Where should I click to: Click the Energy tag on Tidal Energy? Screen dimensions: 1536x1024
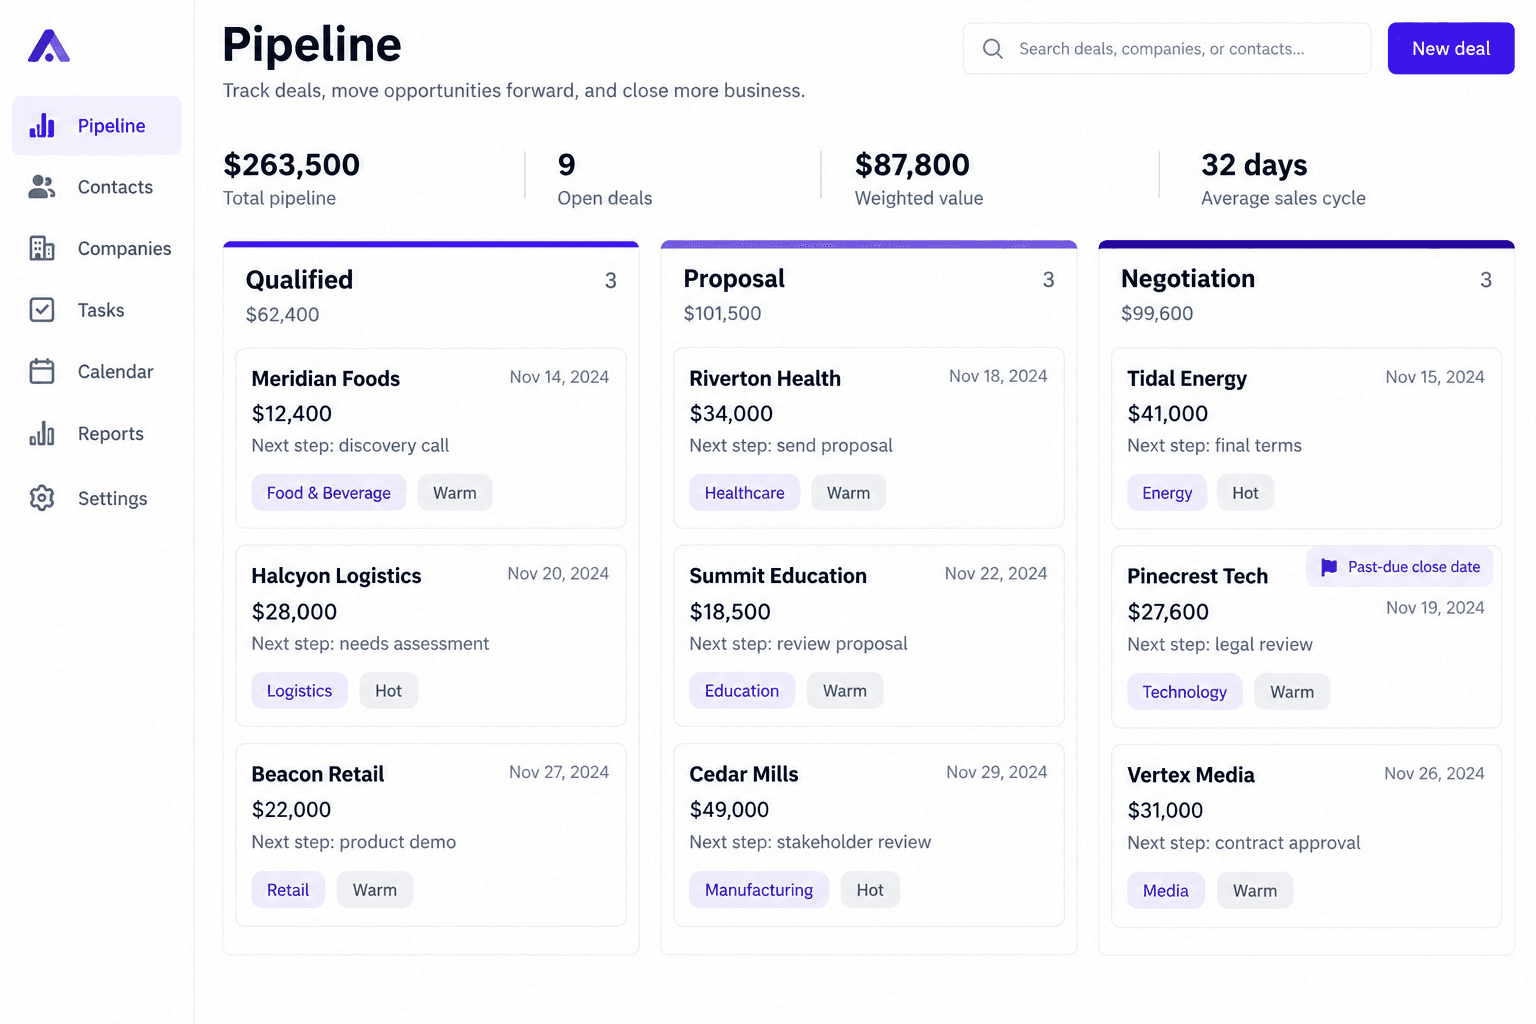(1167, 493)
